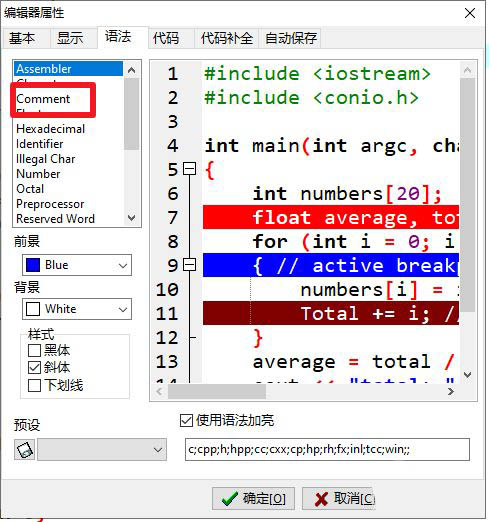The height and width of the screenshot is (522, 489).
Task: Open the foreground Blue color dropdown
Action: (77, 265)
